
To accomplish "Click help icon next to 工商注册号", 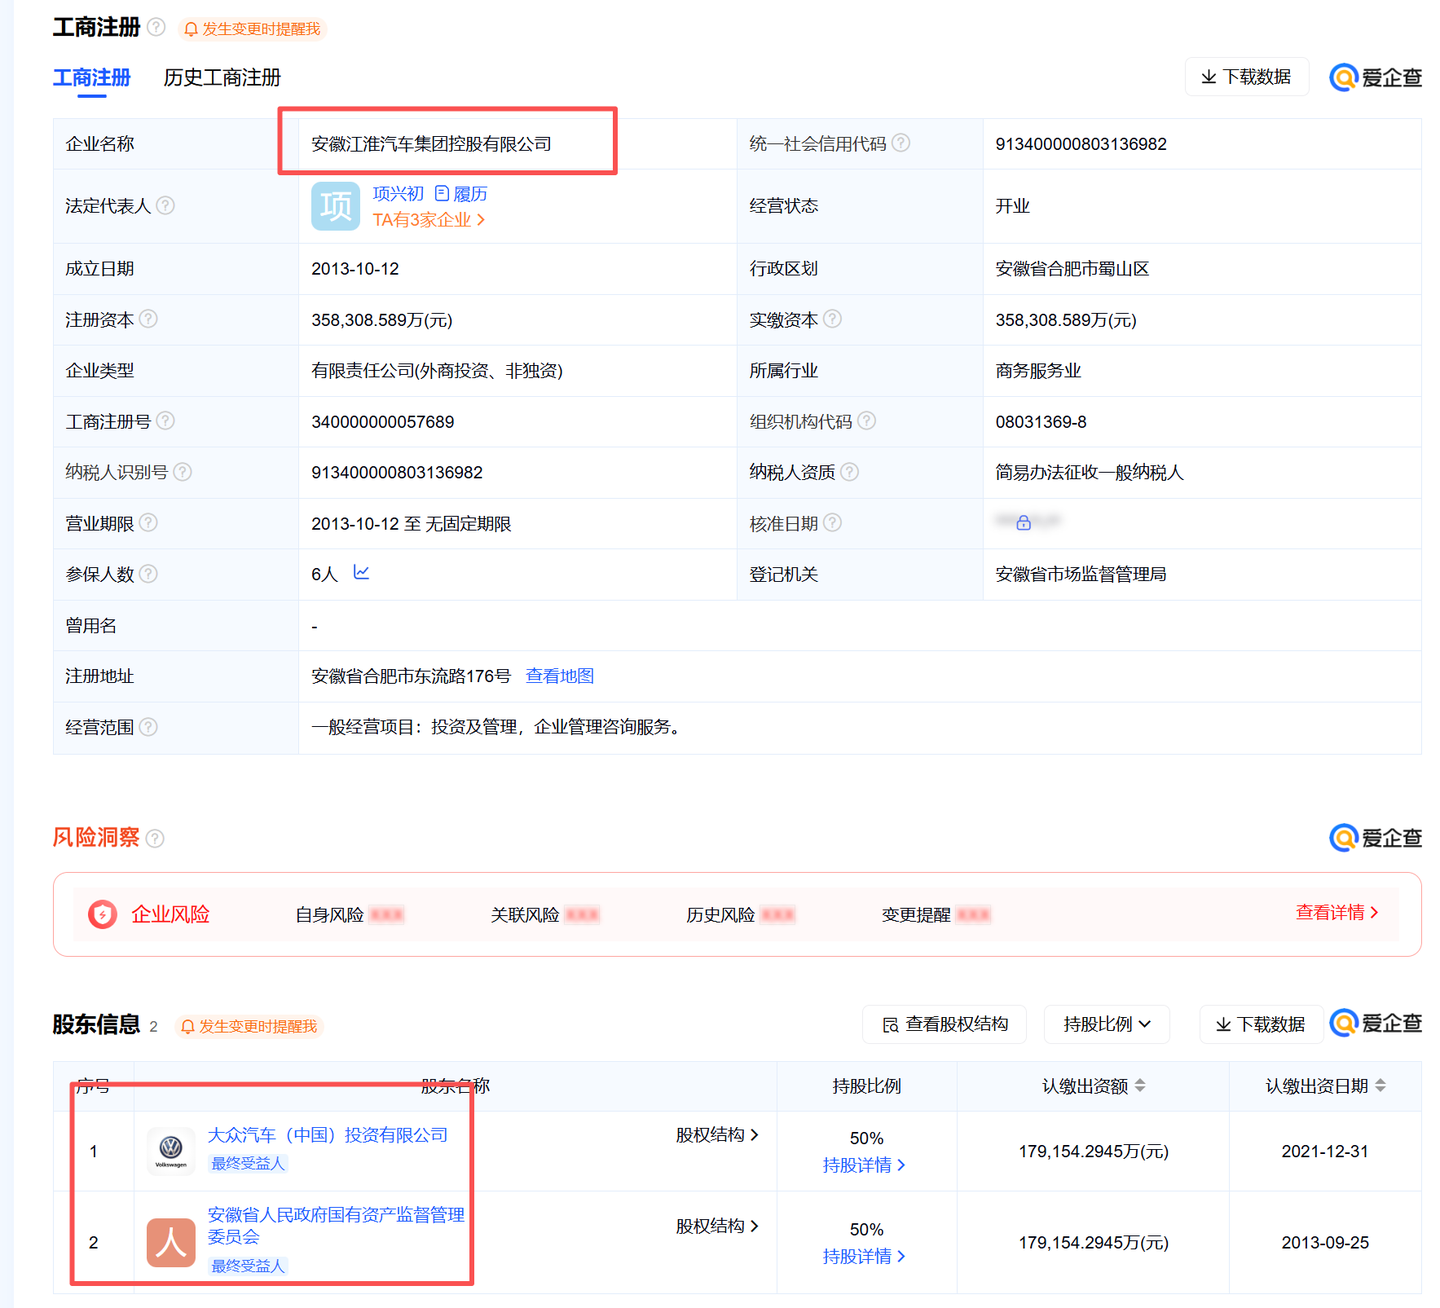I will point(166,421).
